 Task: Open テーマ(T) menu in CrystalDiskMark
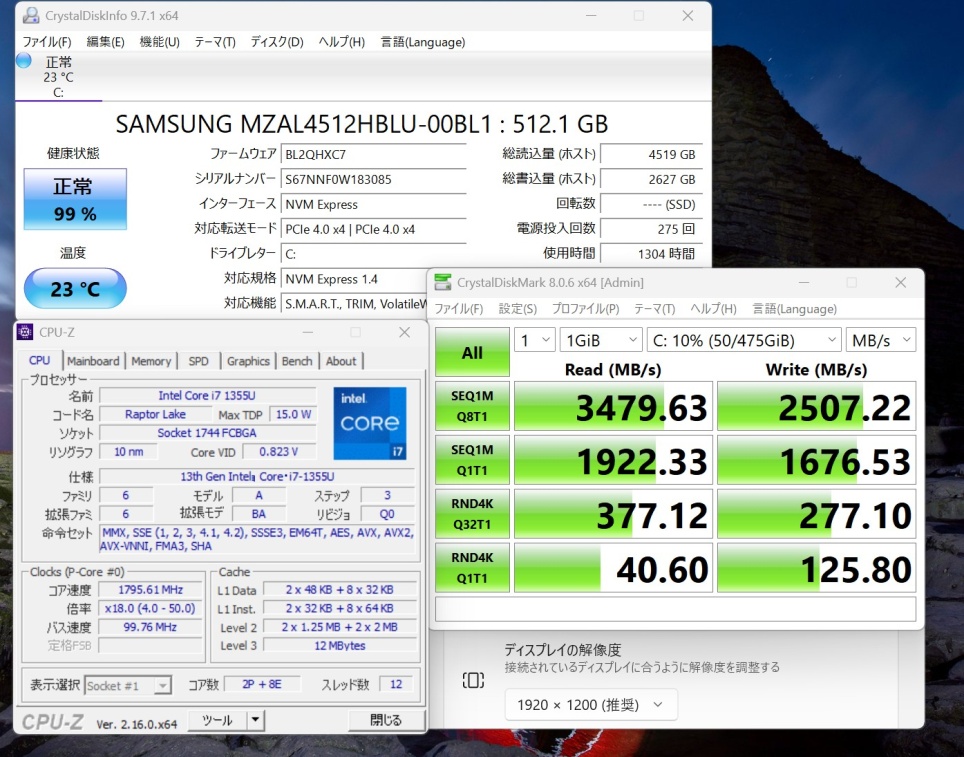(654, 309)
